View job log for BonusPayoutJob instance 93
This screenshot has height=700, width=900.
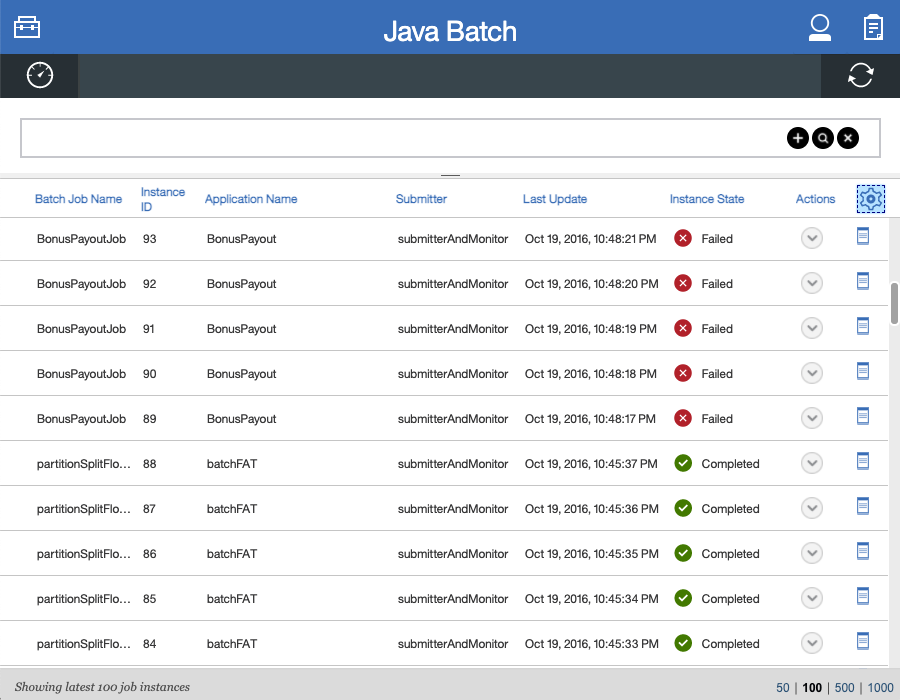(x=862, y=237)
